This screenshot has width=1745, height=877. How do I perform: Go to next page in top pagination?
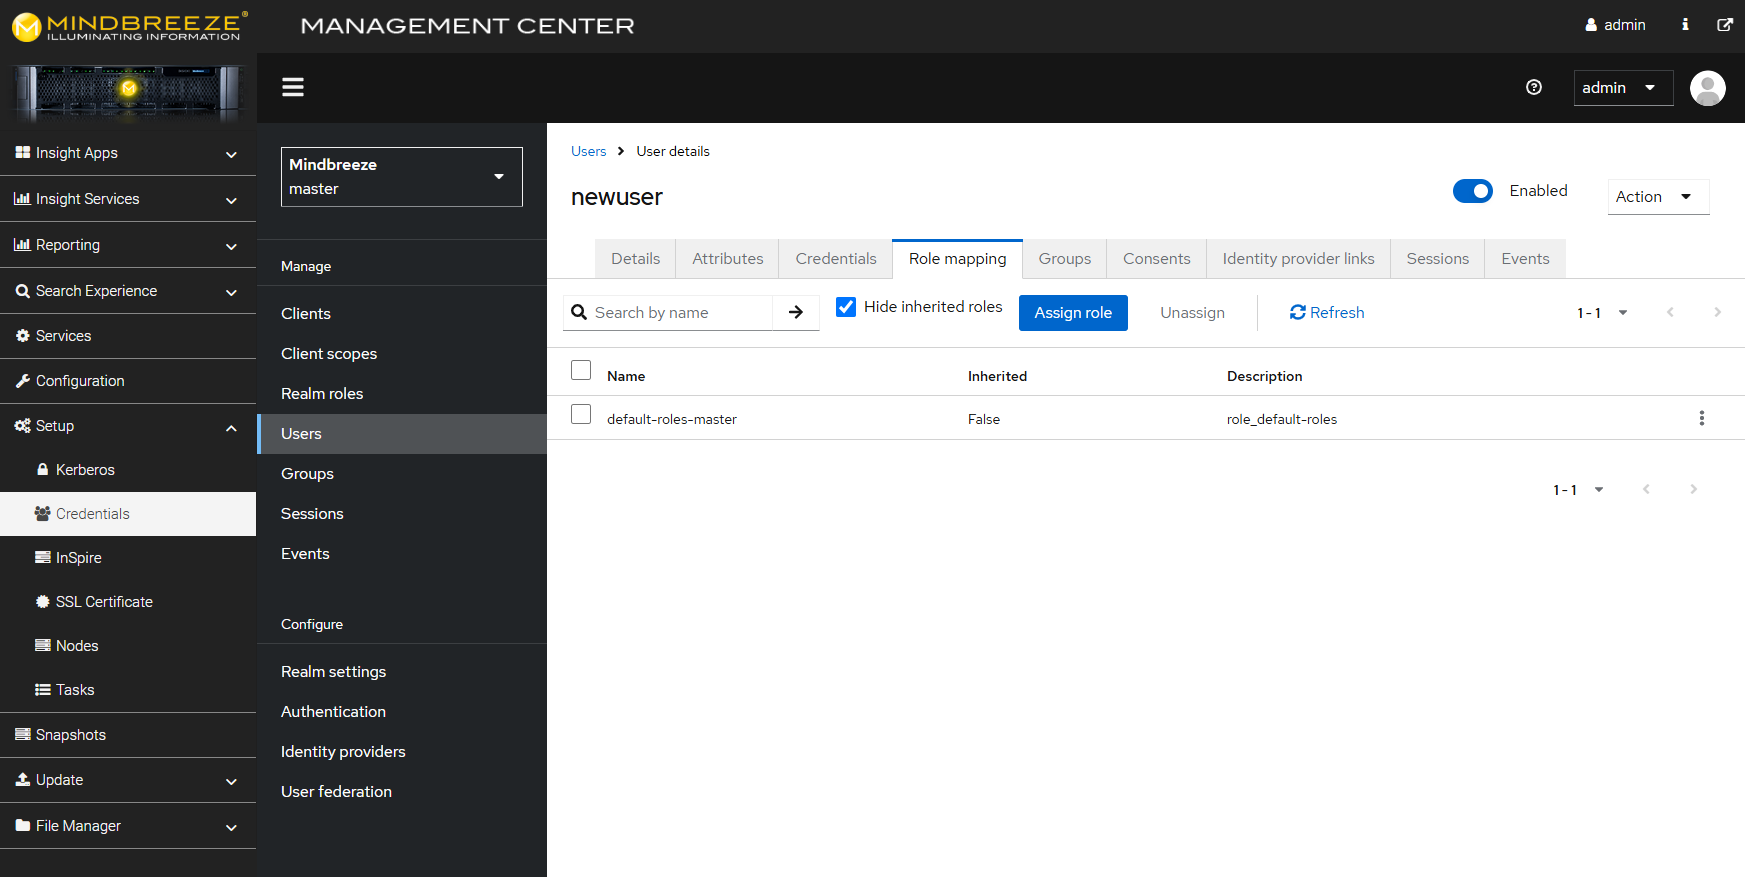click(1718, 312)
